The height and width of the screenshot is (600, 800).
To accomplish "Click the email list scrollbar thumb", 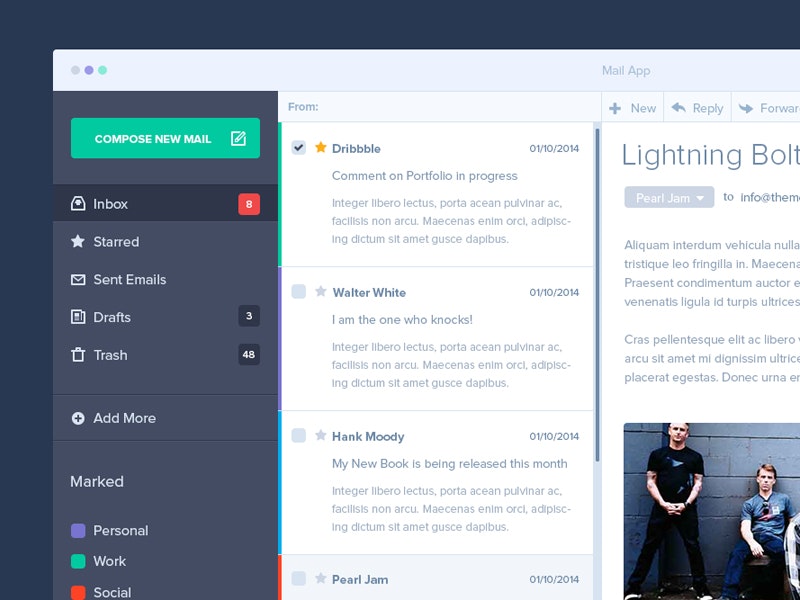I will (597, 295).
